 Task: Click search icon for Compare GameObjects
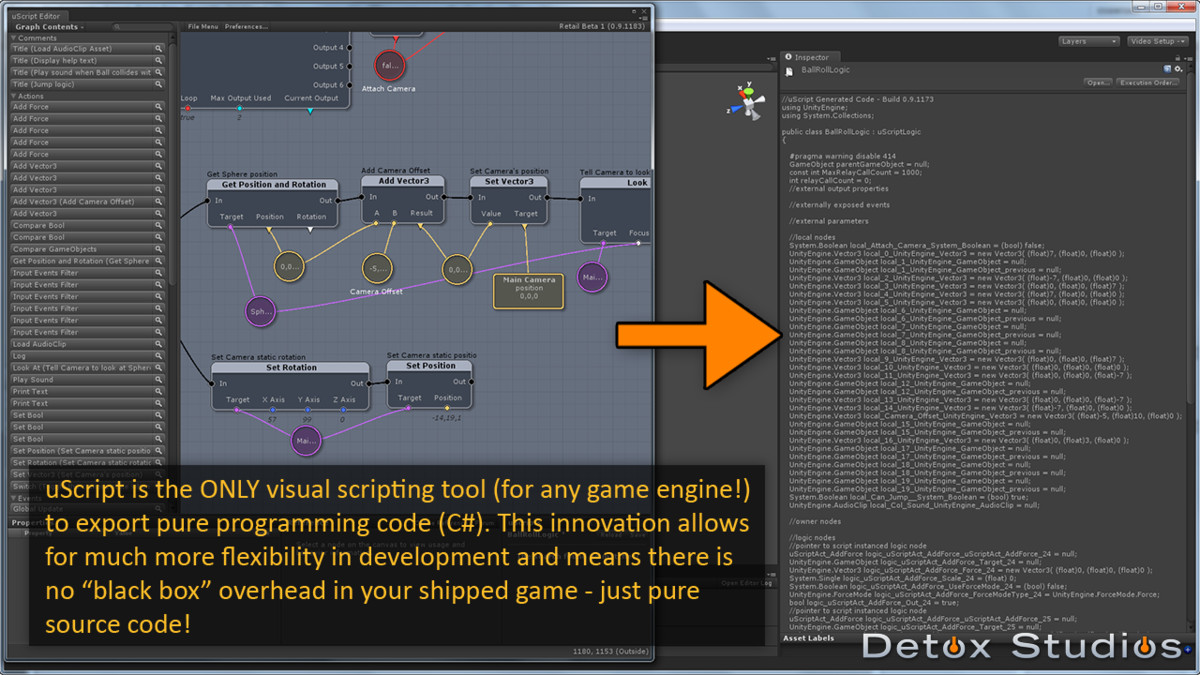point(158,249)
